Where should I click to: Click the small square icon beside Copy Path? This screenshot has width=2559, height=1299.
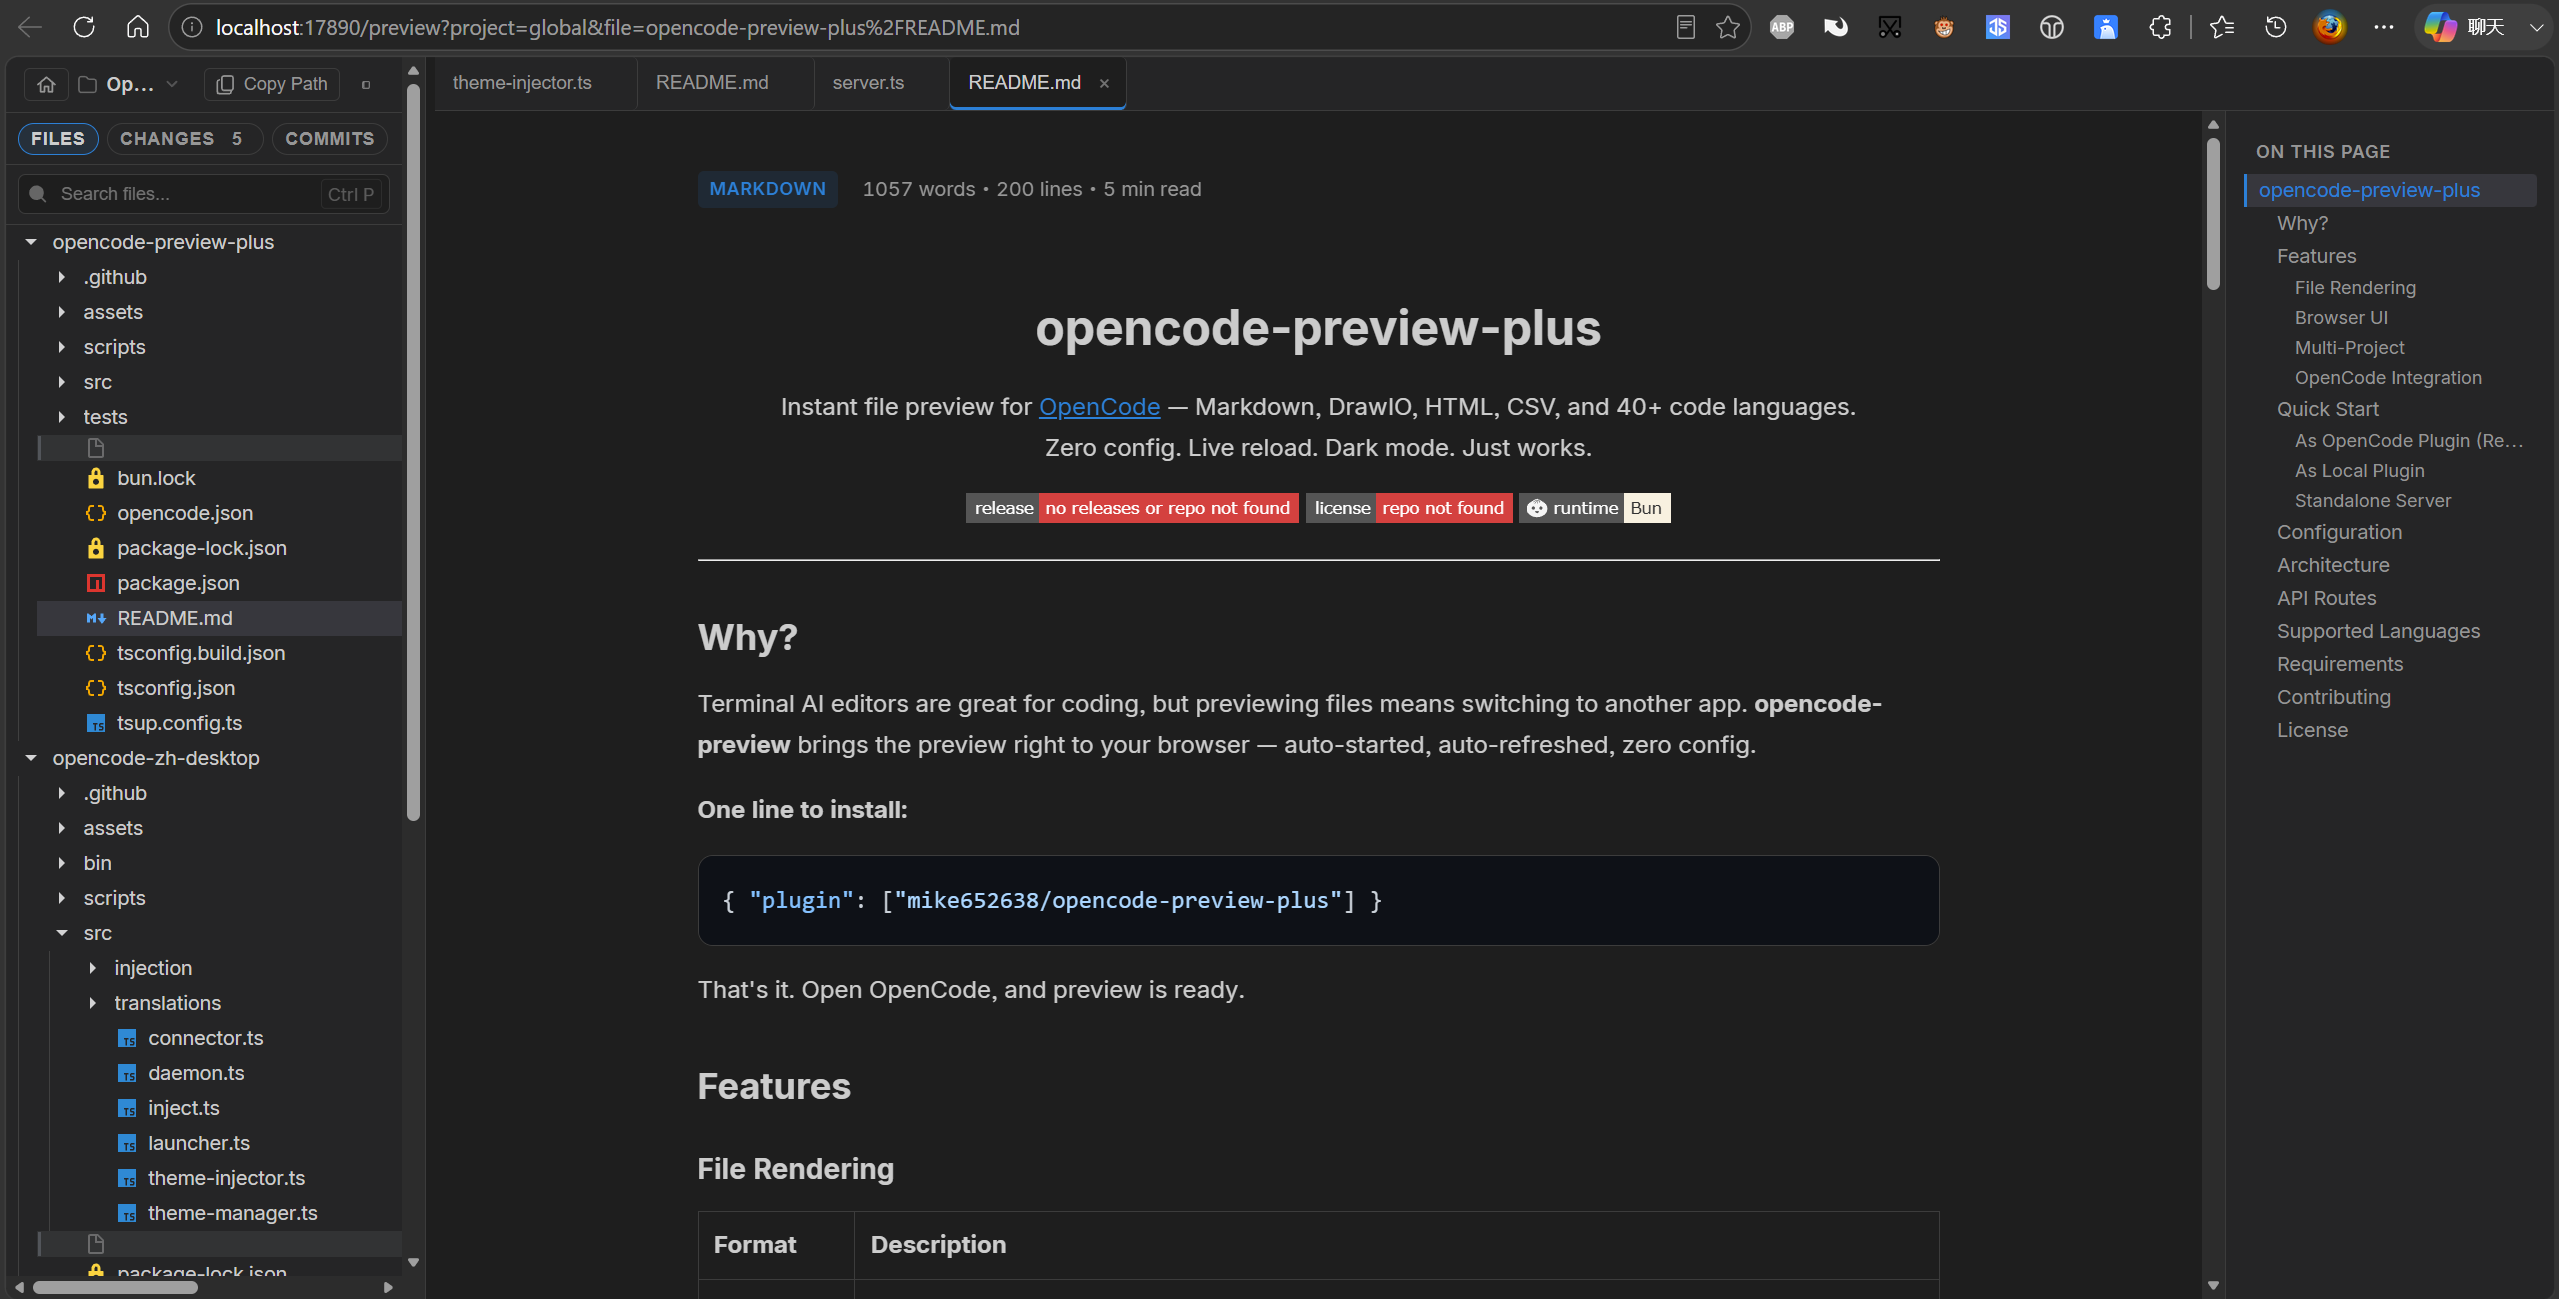coord(366,85)
